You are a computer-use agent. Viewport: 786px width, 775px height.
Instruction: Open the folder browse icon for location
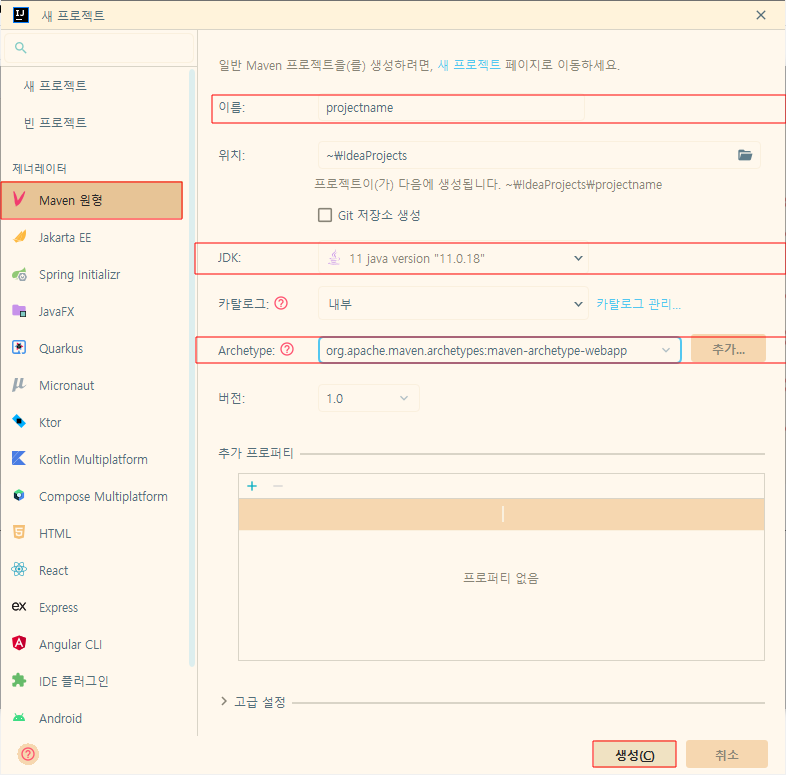click(x=745, y=155)
